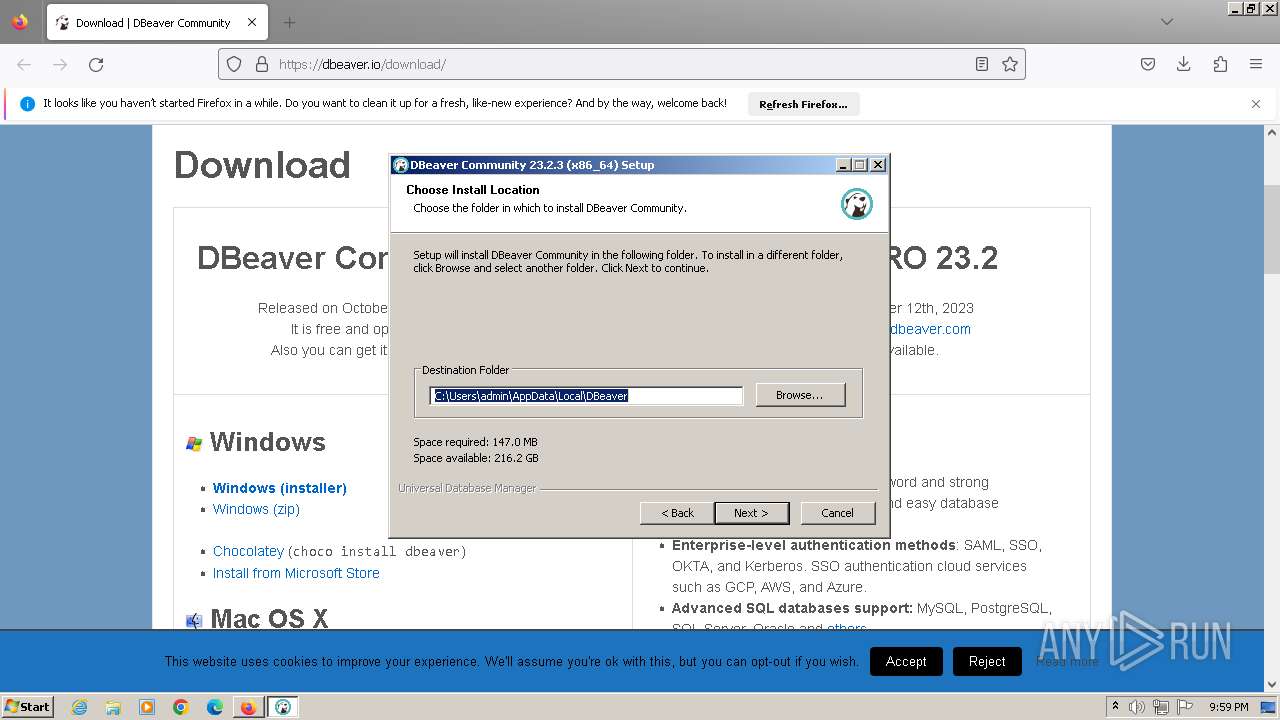Click Next in the DBeaver setup
The width and height of the screenshot is (1280, 720).
point(751,513)
